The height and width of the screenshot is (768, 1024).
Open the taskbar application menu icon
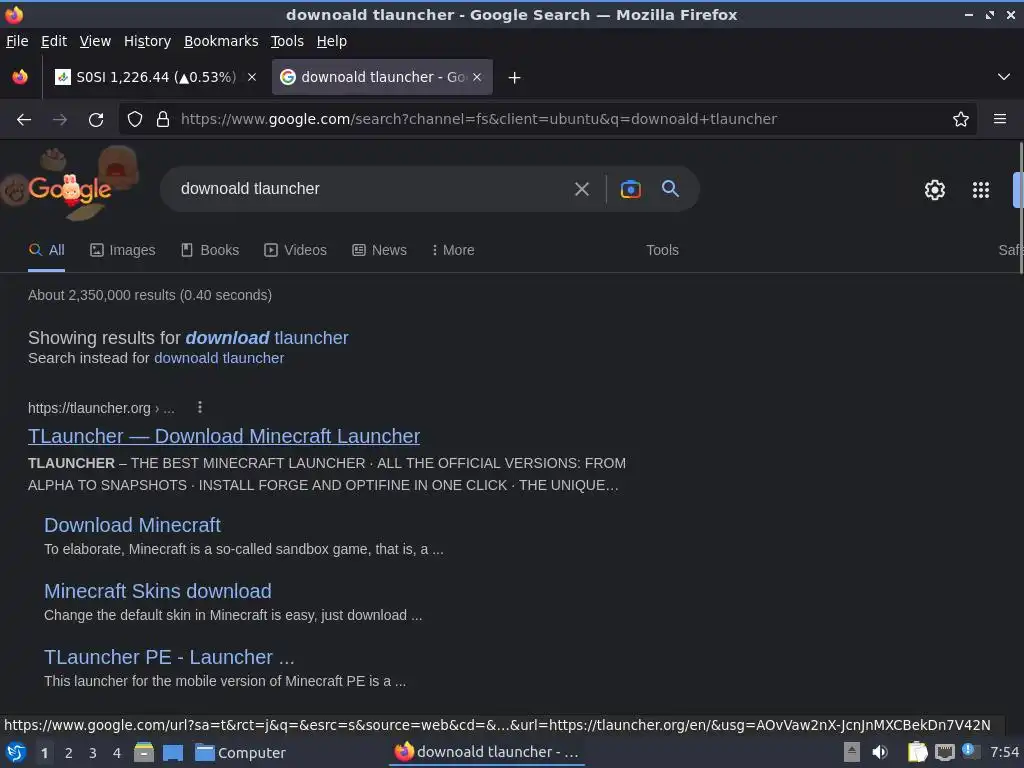[x=16, y=752]
